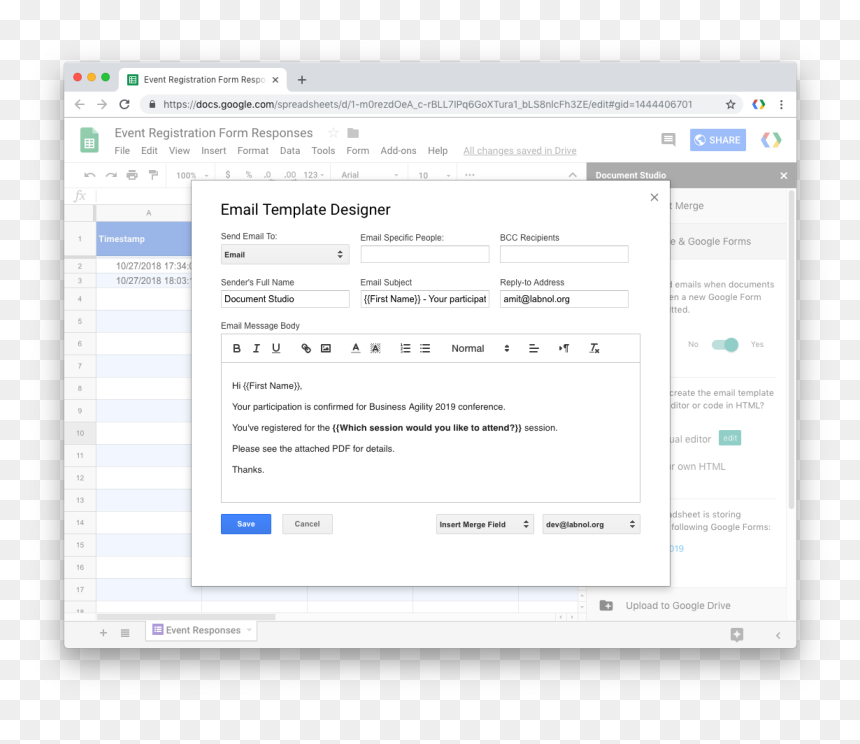This screenshot has width=860, height=744.
Task: Open Upload to Google Drive section
Action: [x=677, y=605]
